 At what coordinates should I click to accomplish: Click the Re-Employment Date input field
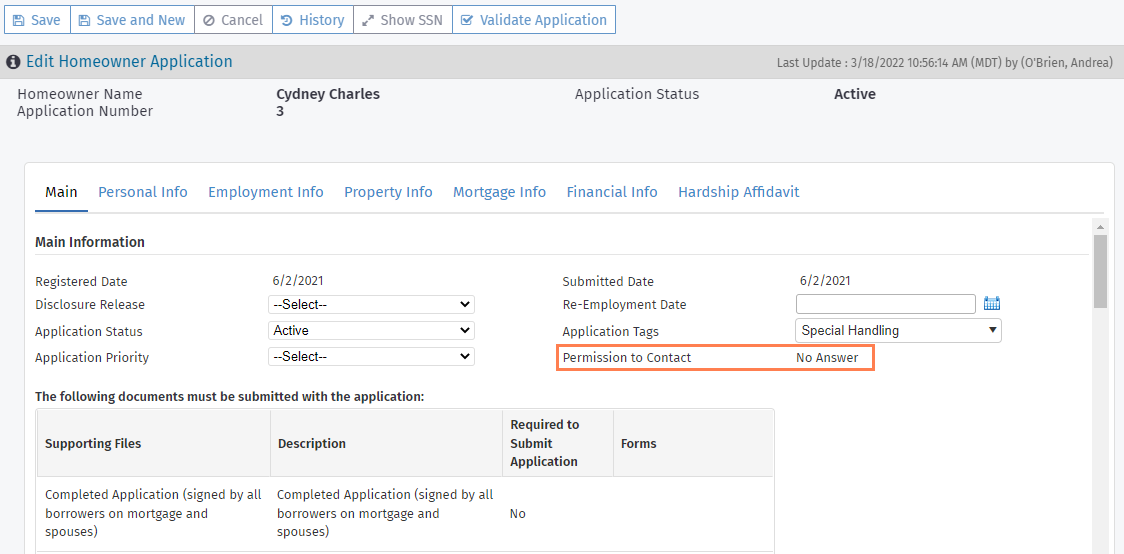[x=885, y=304]
